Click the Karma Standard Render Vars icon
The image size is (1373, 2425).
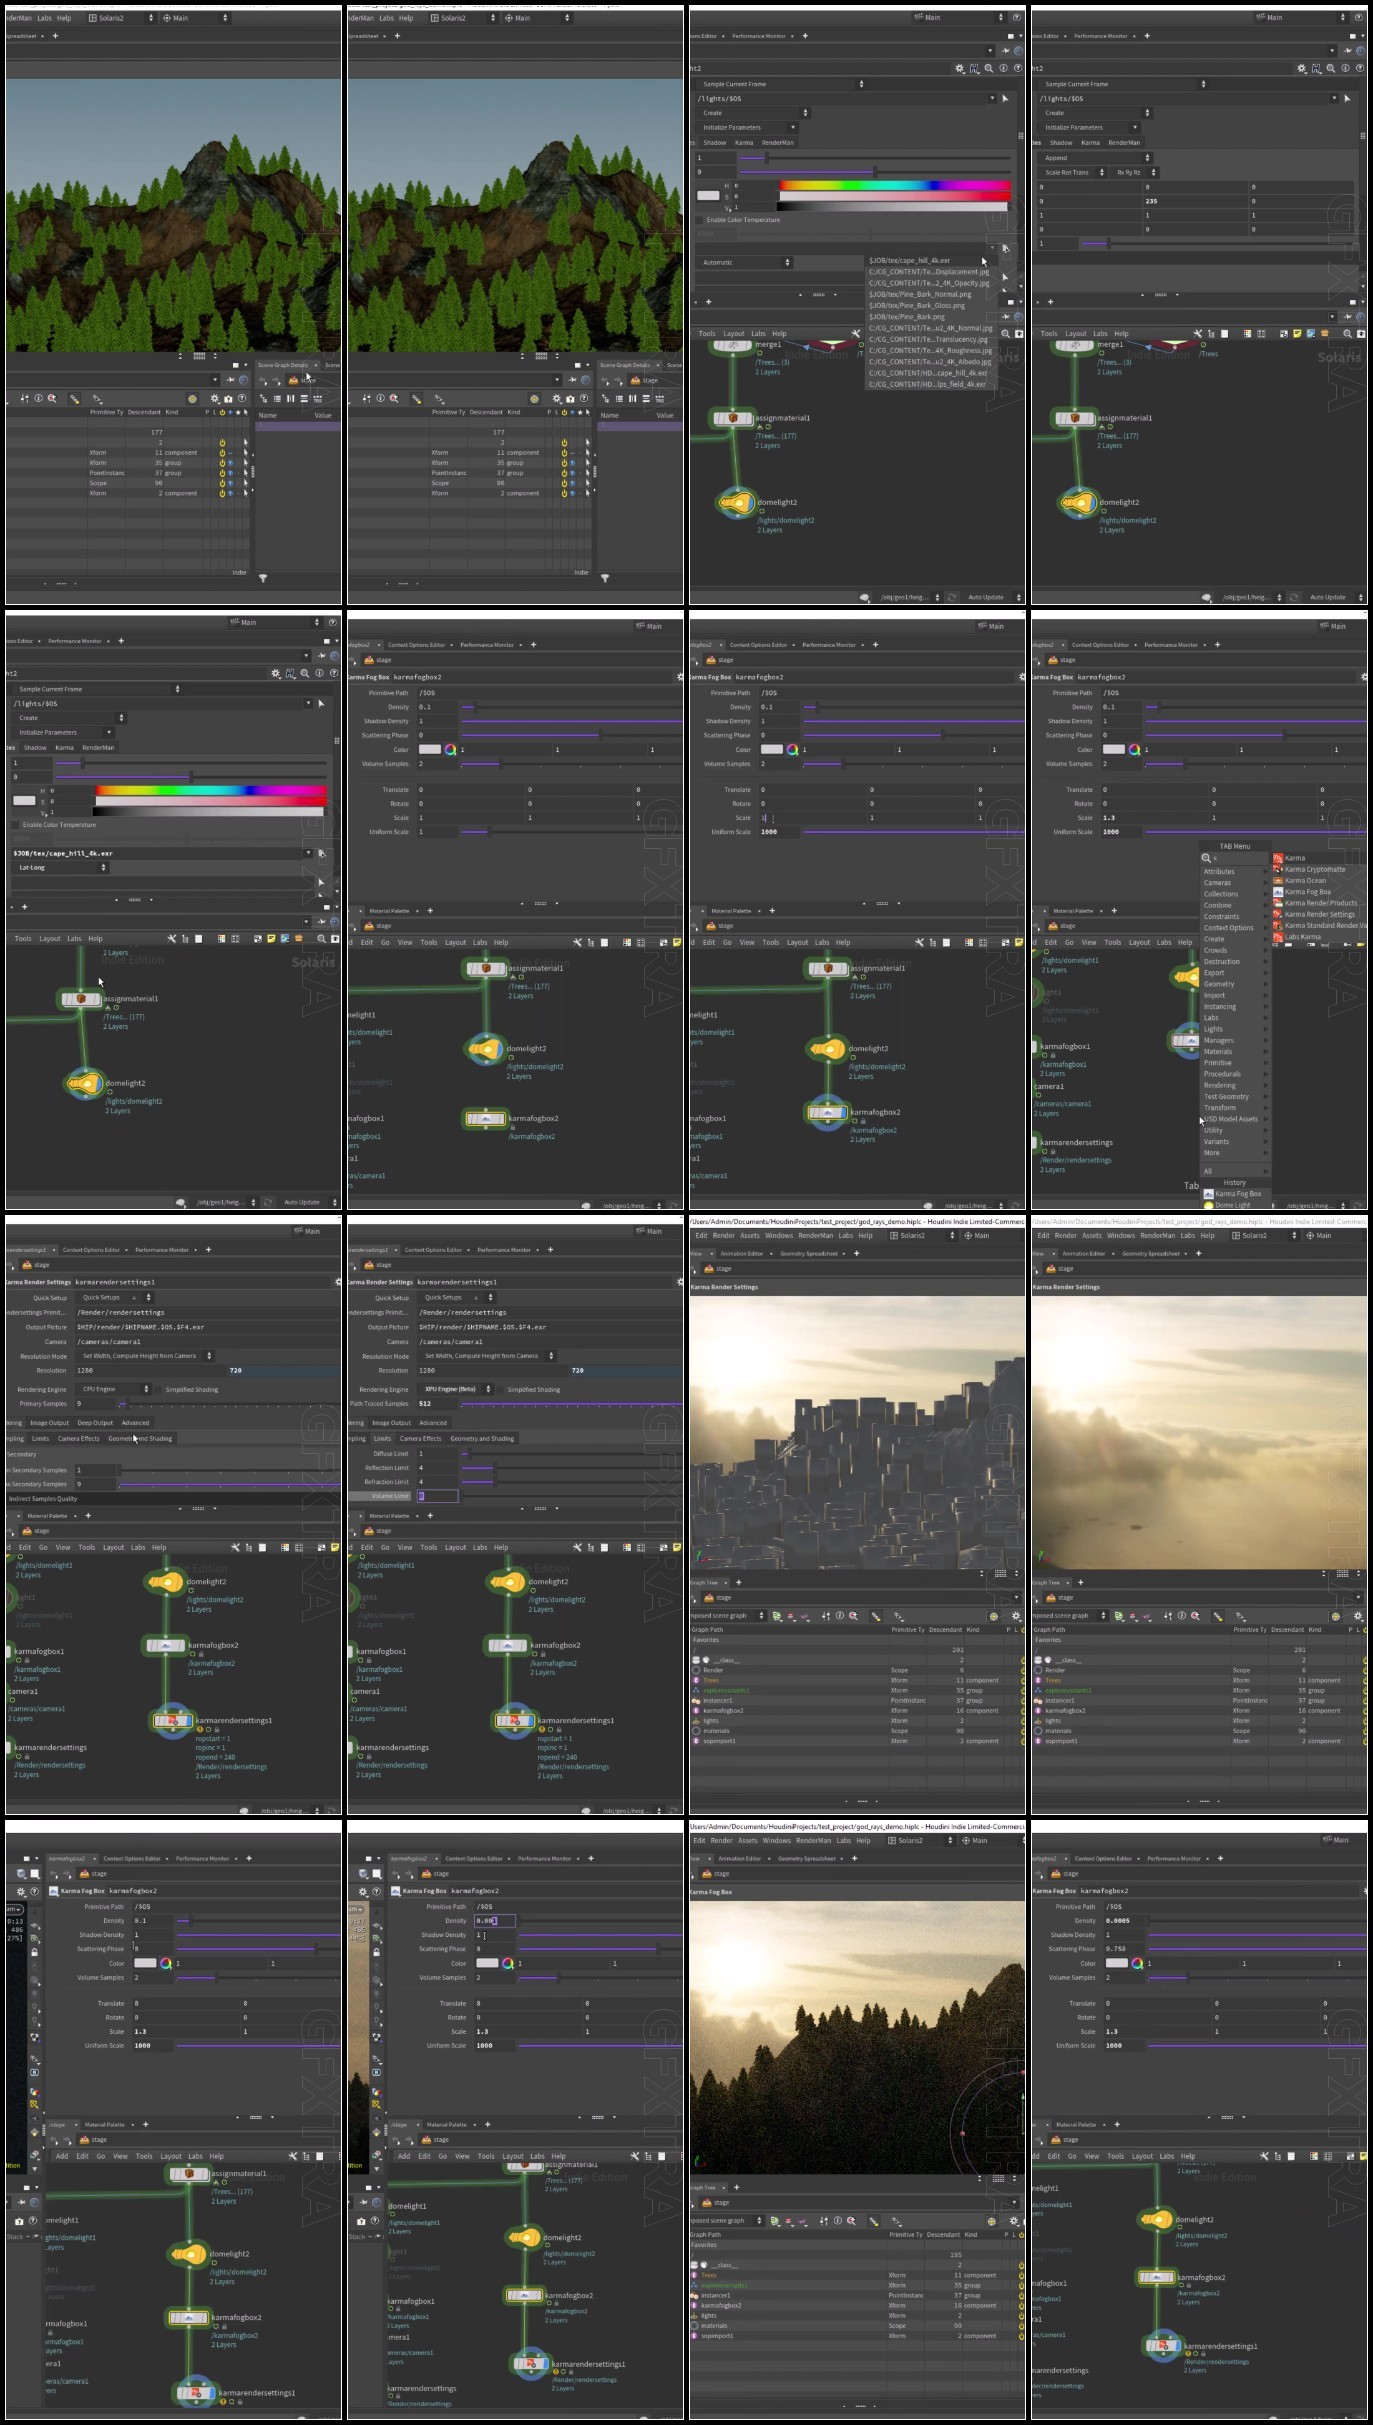[1277, 925]
